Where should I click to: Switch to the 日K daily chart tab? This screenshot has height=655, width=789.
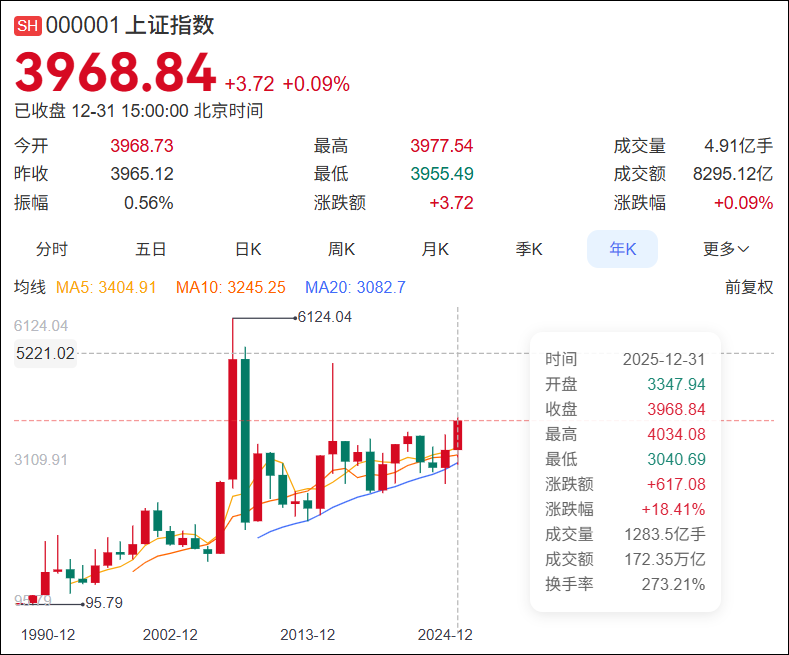pos(248,249)
